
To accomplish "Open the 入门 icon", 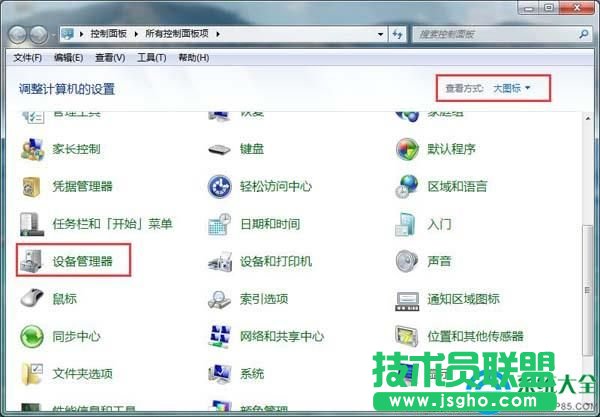I will pyautogui.click(x=405, y=224).
